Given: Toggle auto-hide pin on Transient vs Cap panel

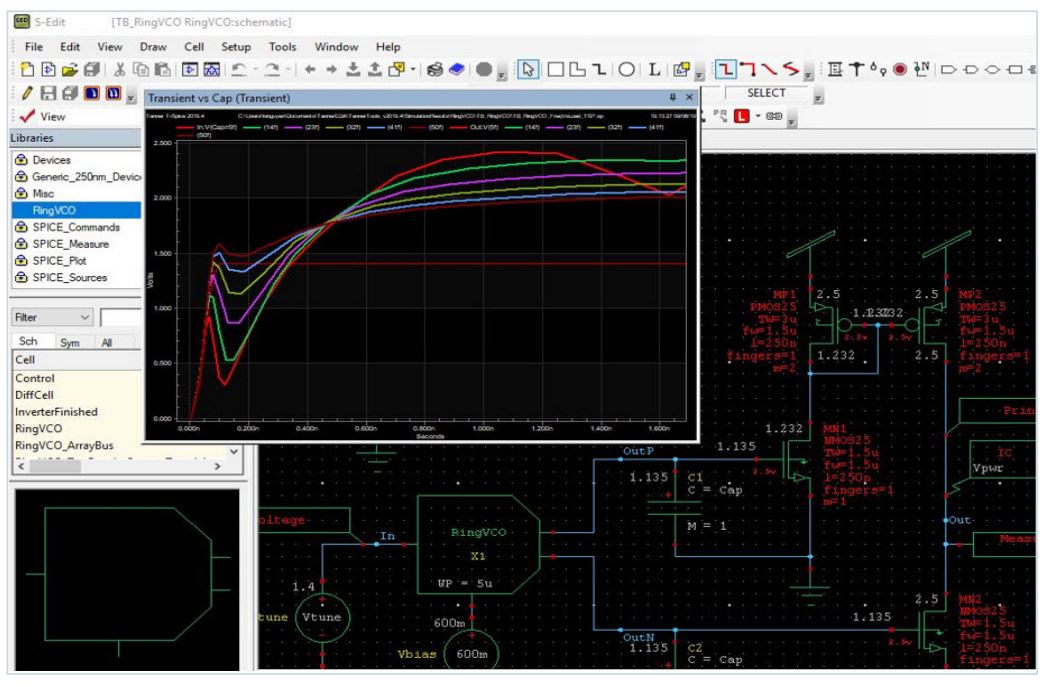Looking at the screenshot, I should (672, 95).
